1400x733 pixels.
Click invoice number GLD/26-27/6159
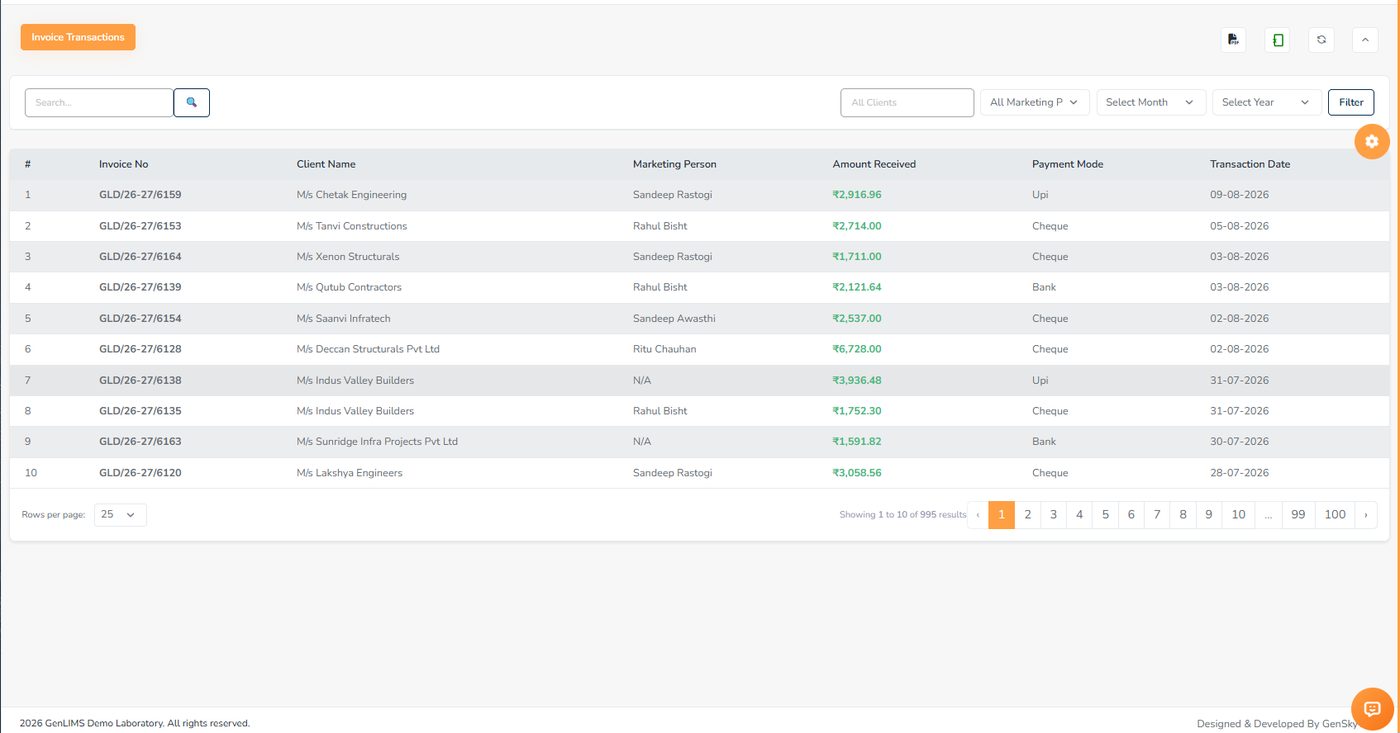click(140, 195)
